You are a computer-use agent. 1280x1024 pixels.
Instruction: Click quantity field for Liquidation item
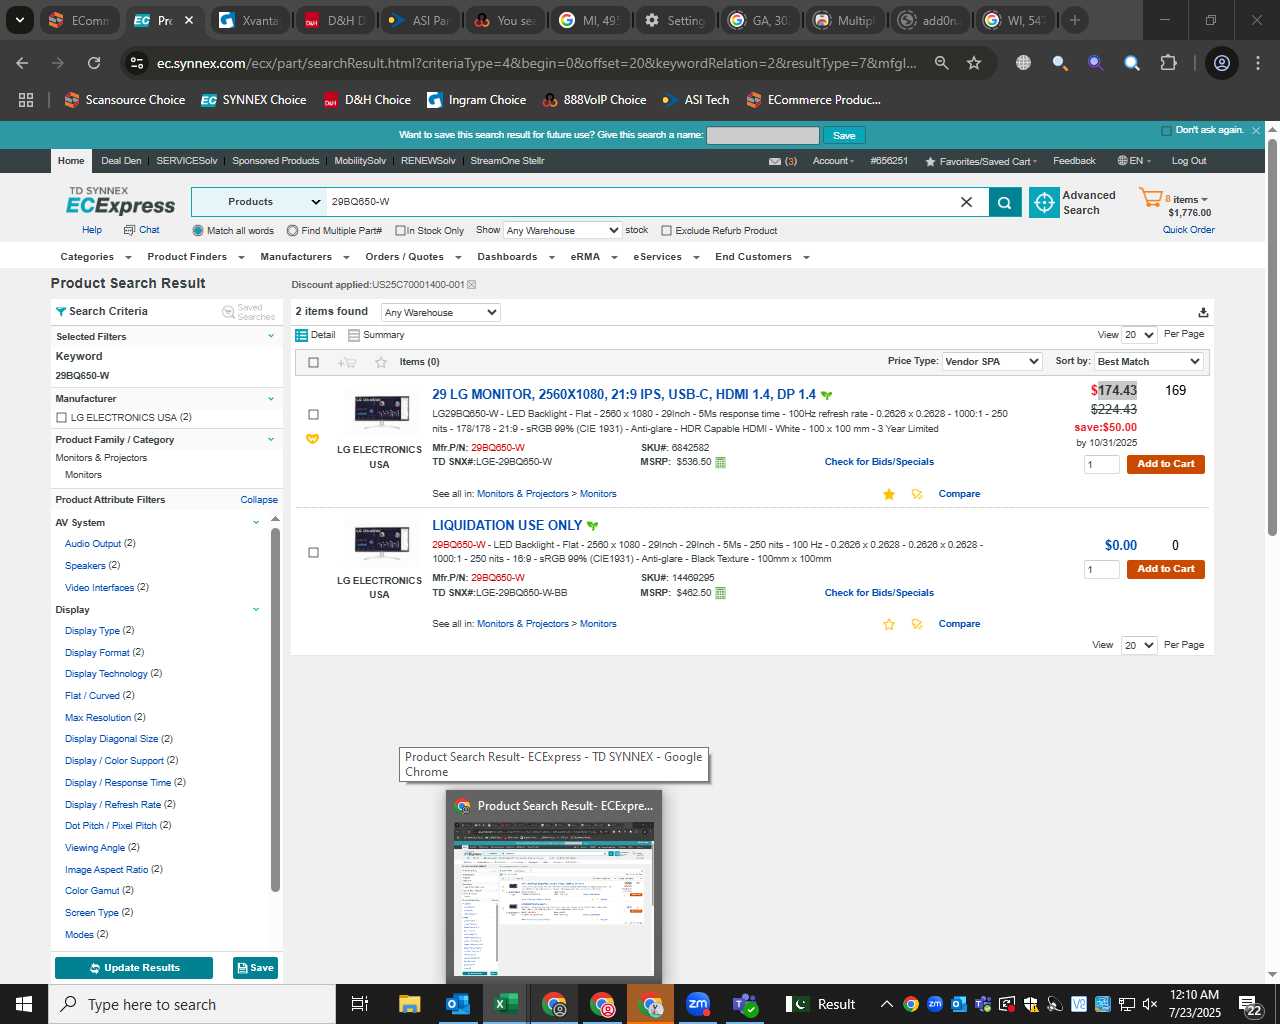(1102, 569)
